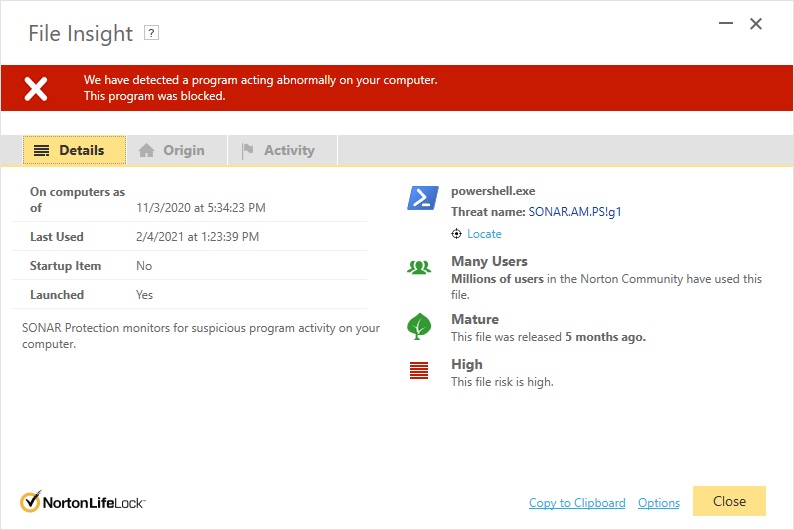Click the Locate link

point(484,234)
